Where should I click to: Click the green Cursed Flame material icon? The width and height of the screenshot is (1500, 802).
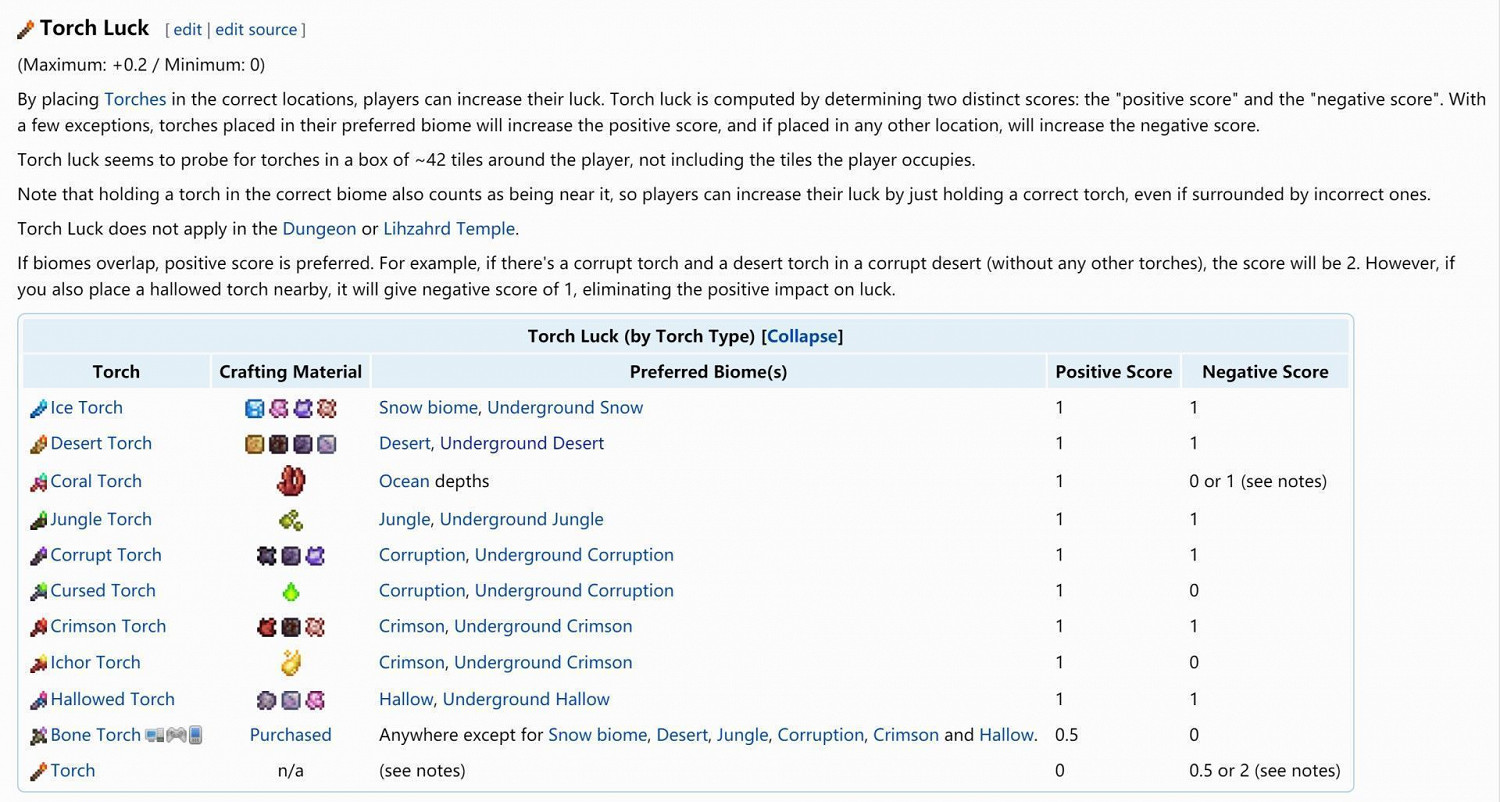290,591
